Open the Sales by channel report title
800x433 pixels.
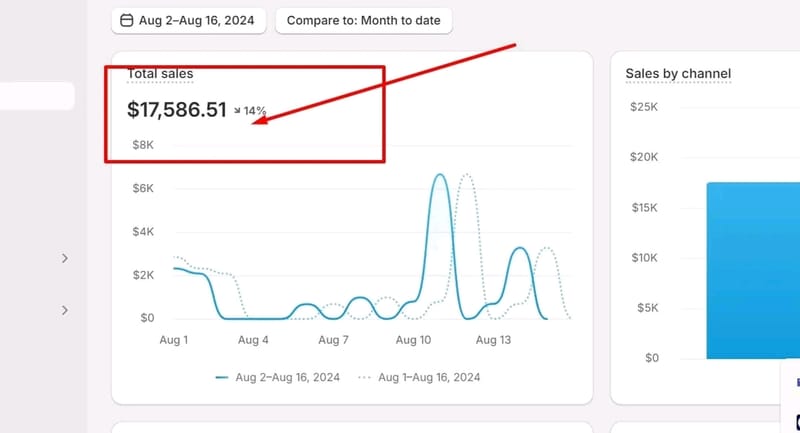[678, 74]
